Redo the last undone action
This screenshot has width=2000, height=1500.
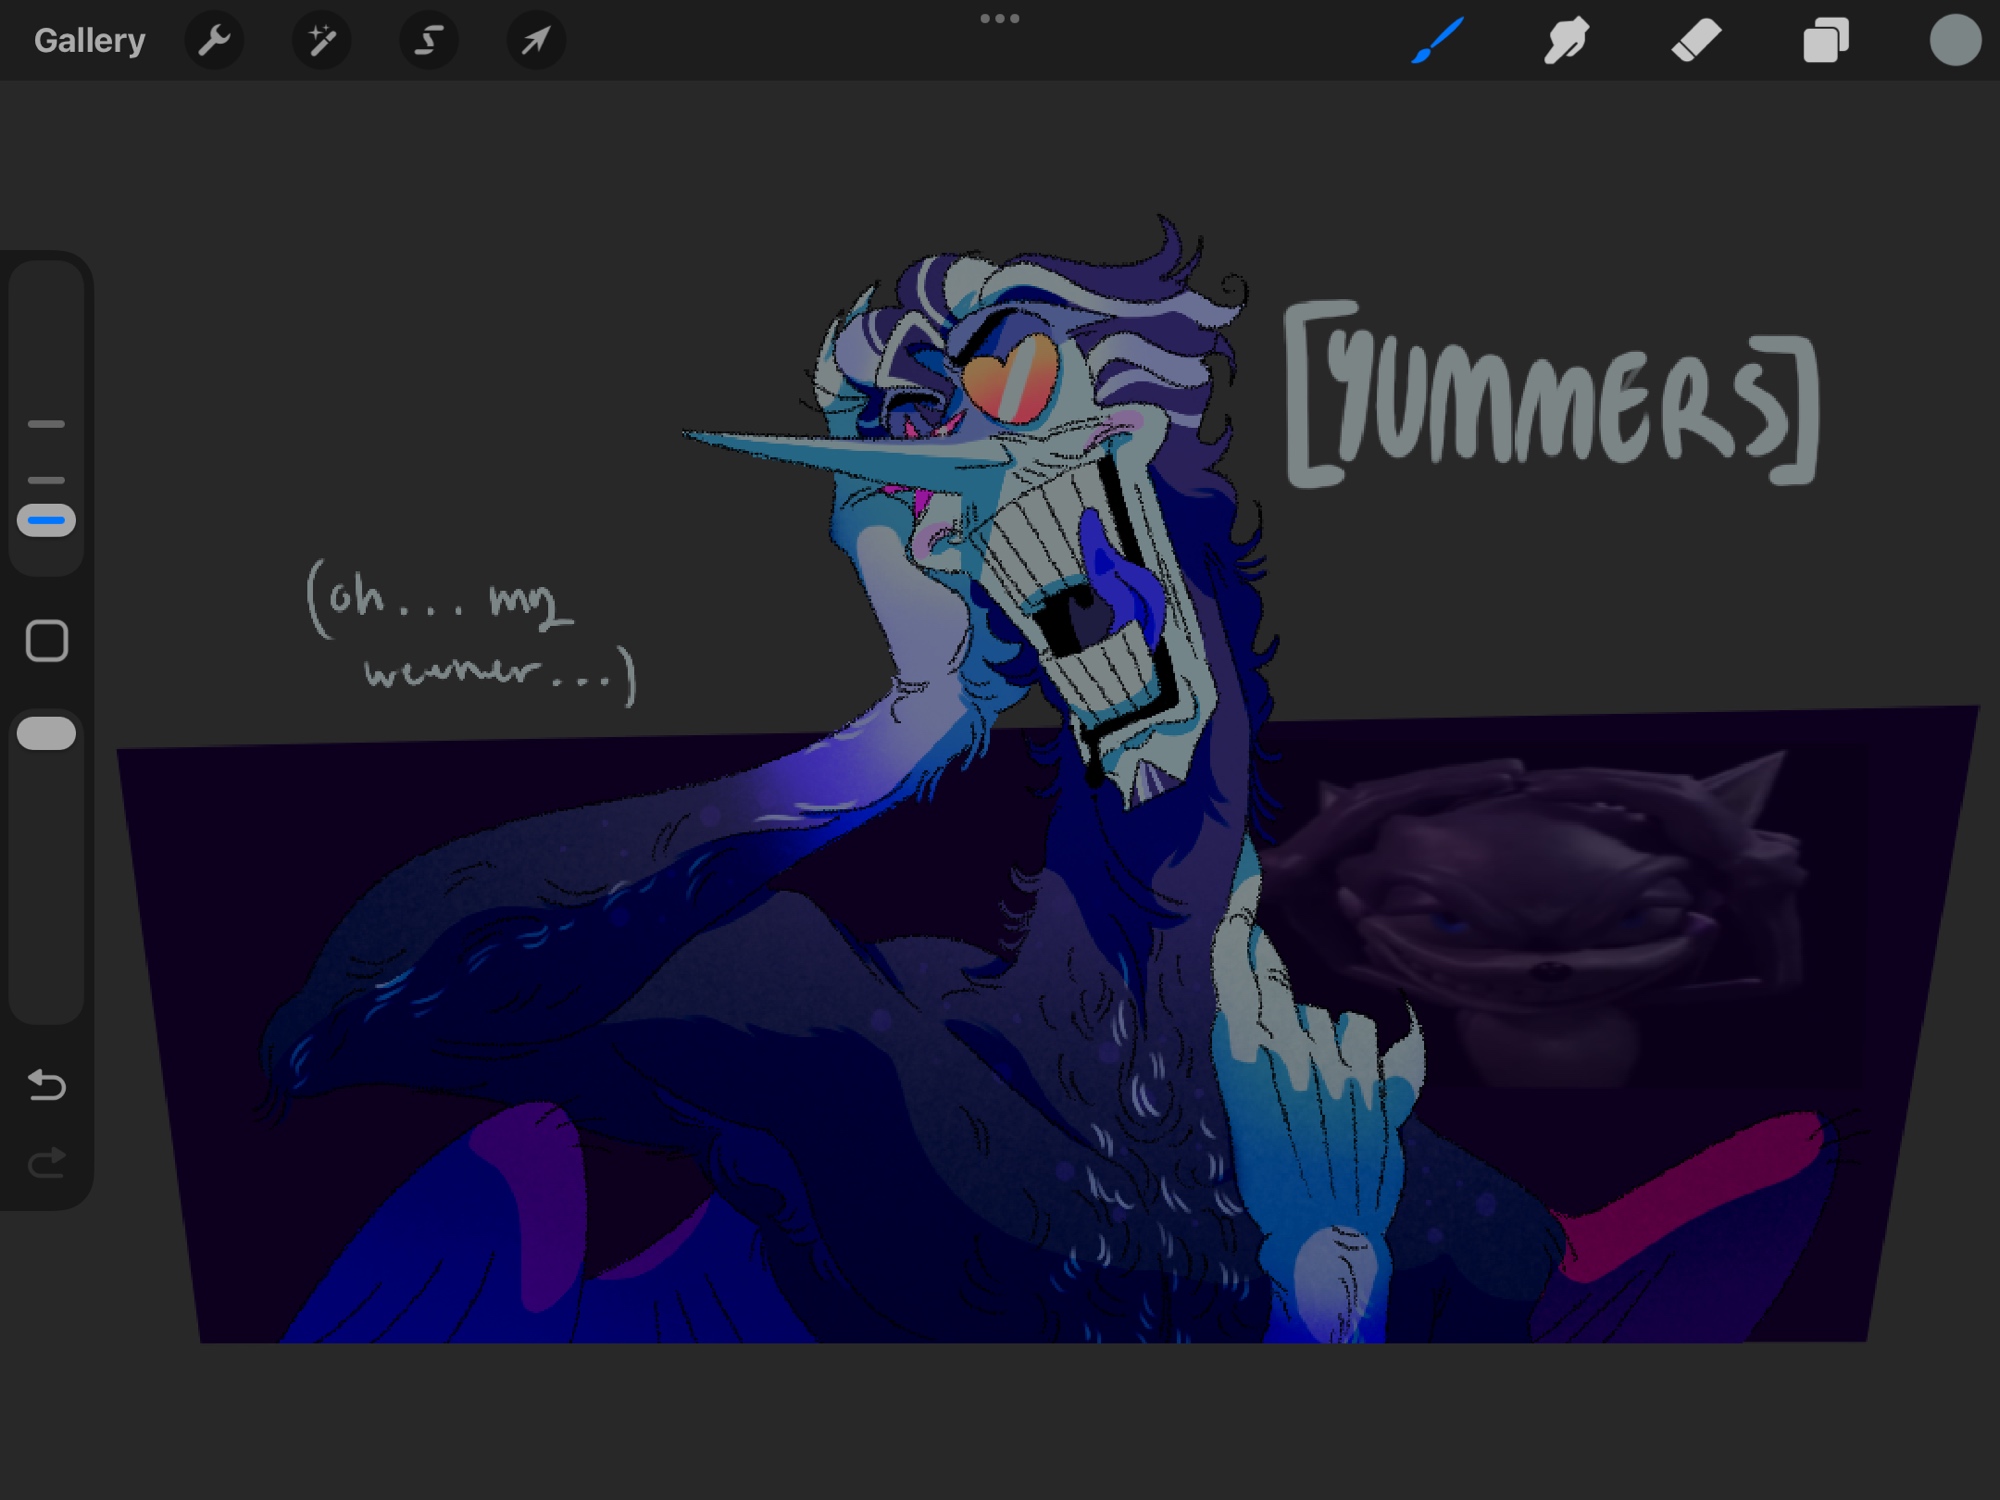pos(46,1162)
